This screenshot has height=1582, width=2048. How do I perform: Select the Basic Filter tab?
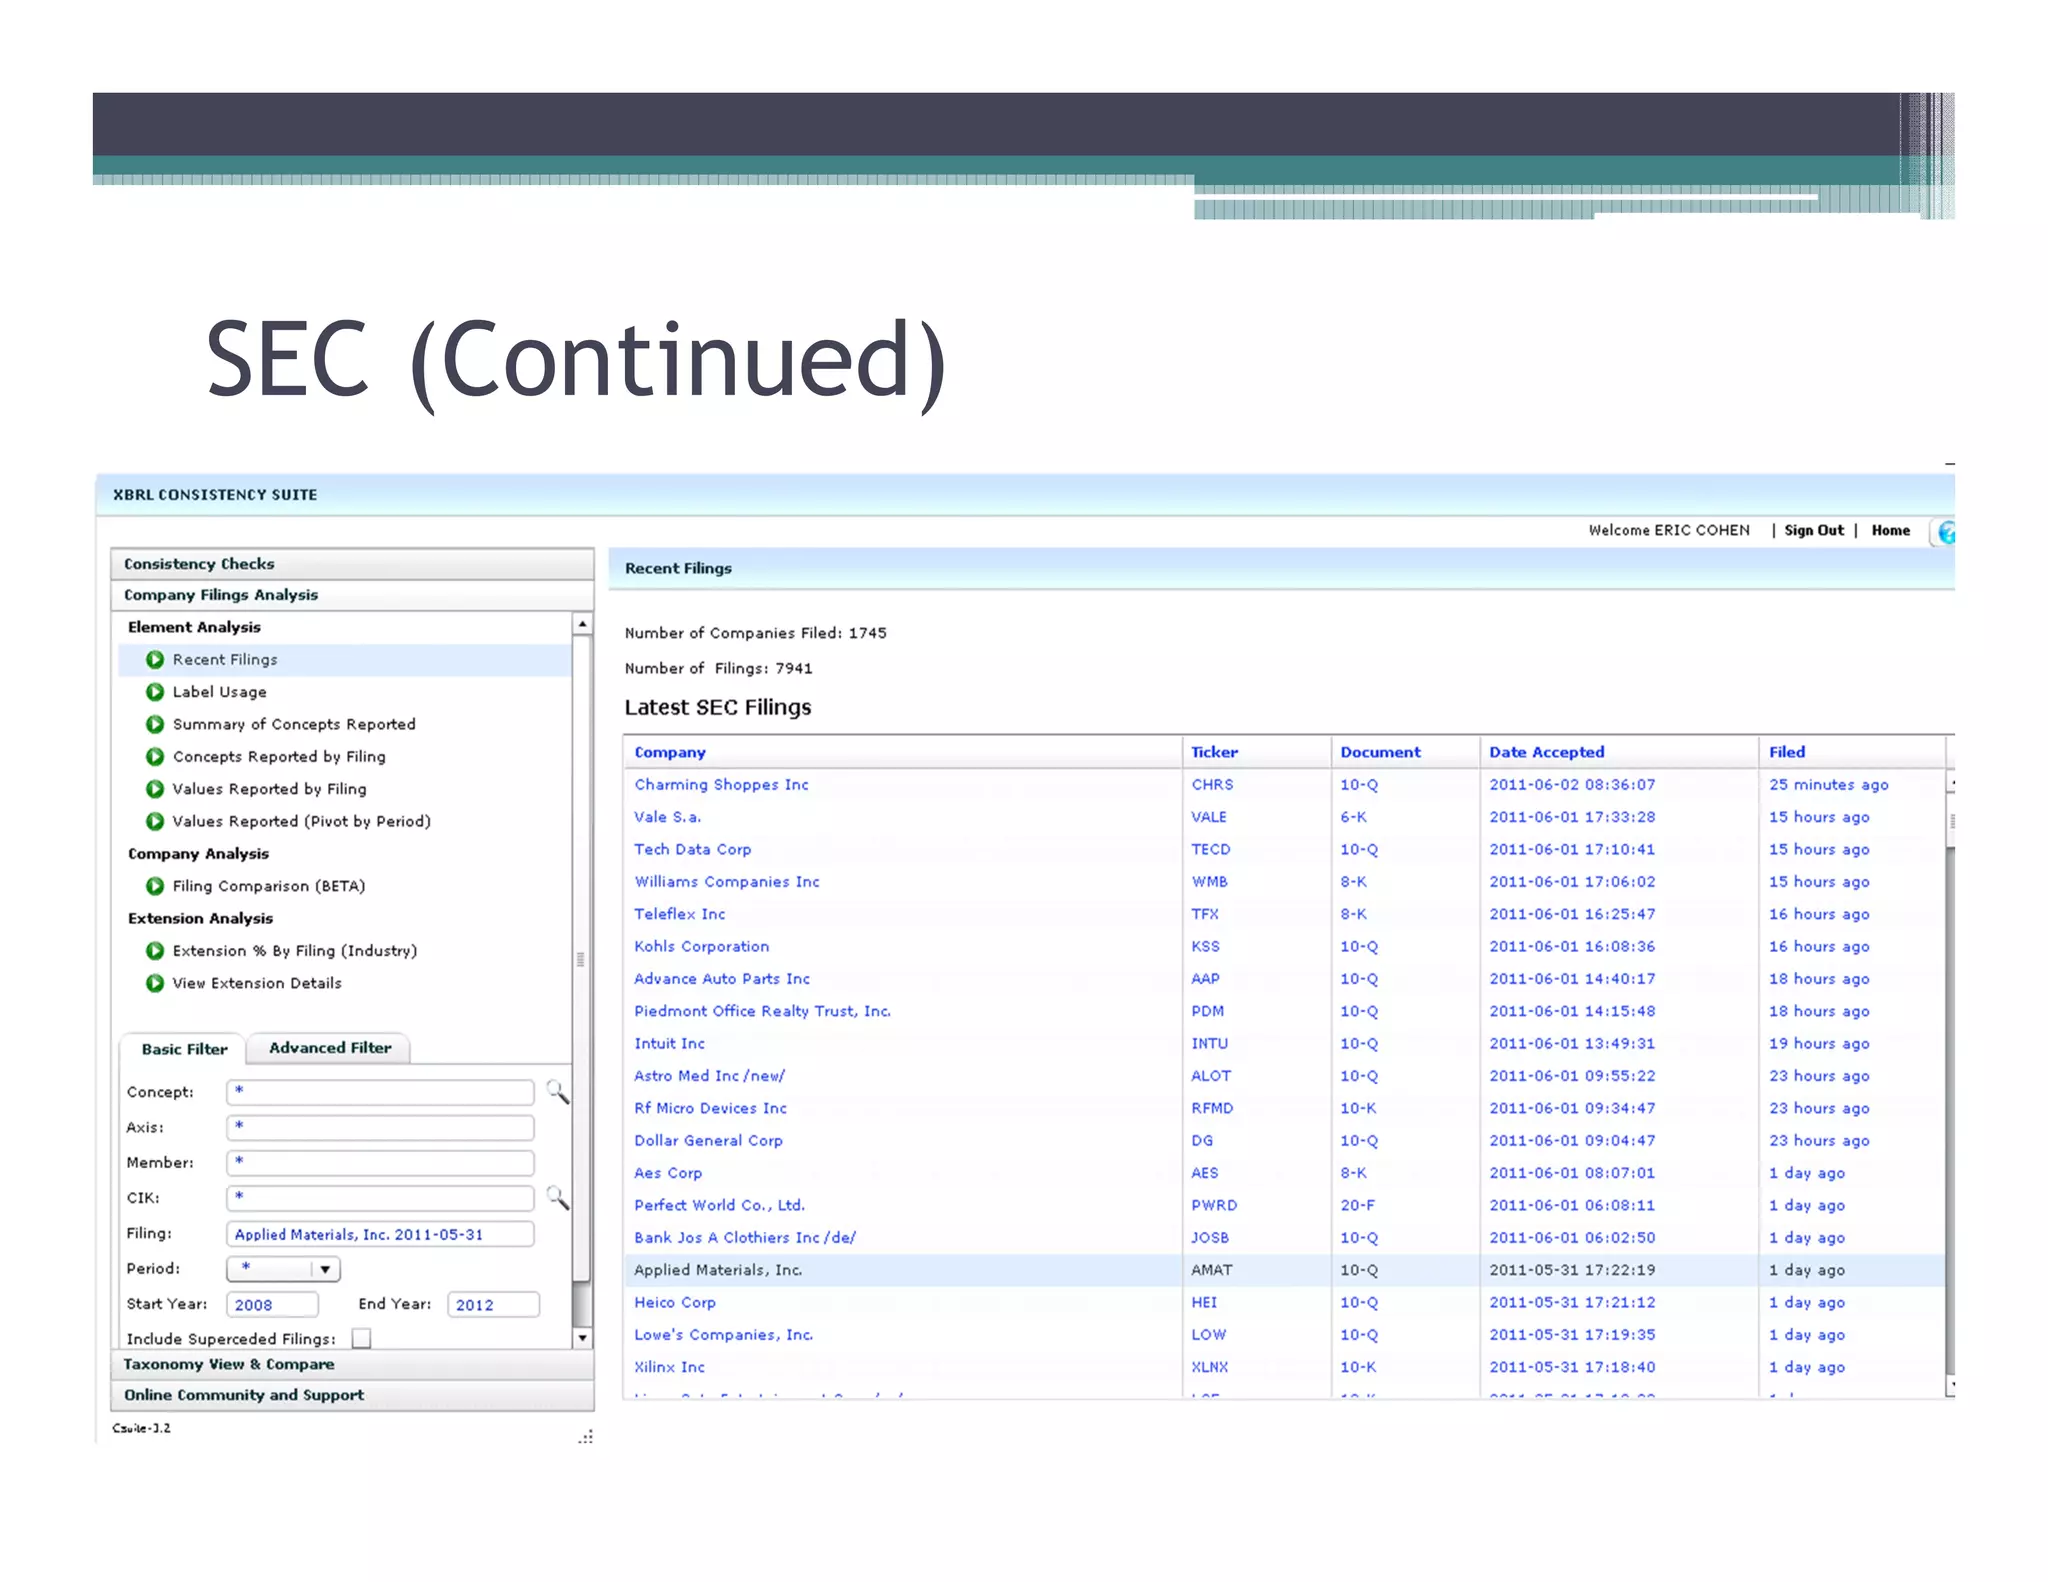[184, 1049]
